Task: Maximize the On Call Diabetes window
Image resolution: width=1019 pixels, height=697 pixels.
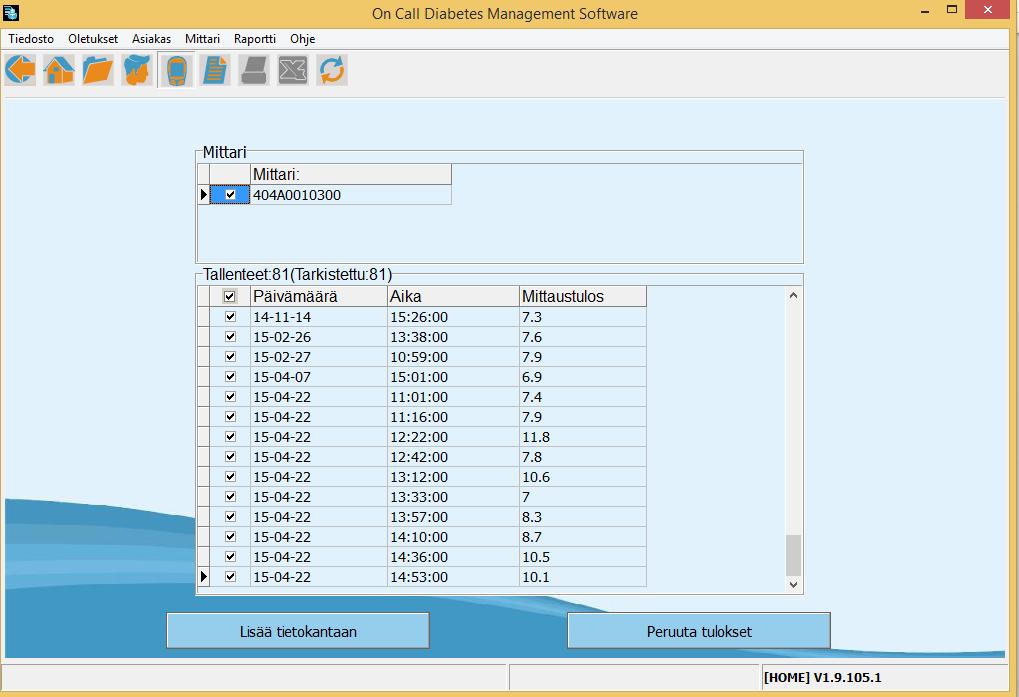Action: [952, 10]
